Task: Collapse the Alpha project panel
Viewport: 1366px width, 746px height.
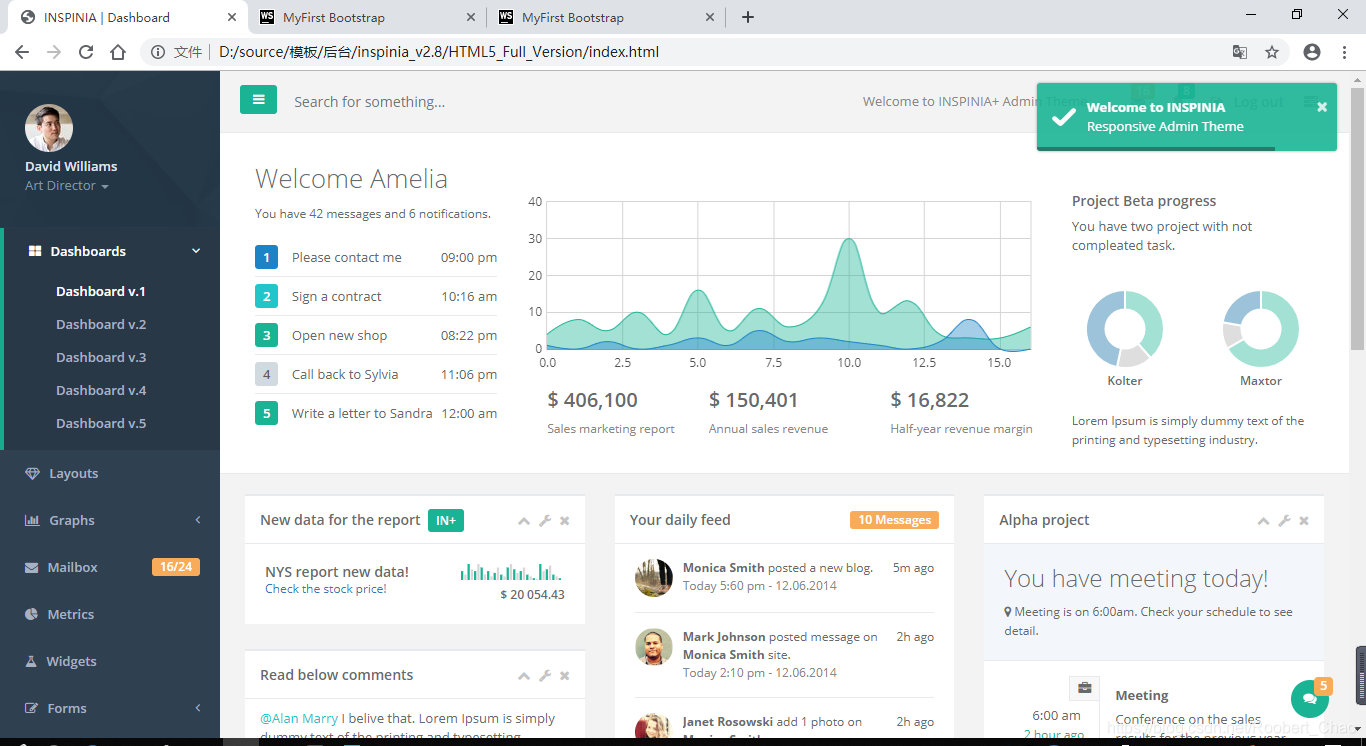Action: click(1263, 521)
